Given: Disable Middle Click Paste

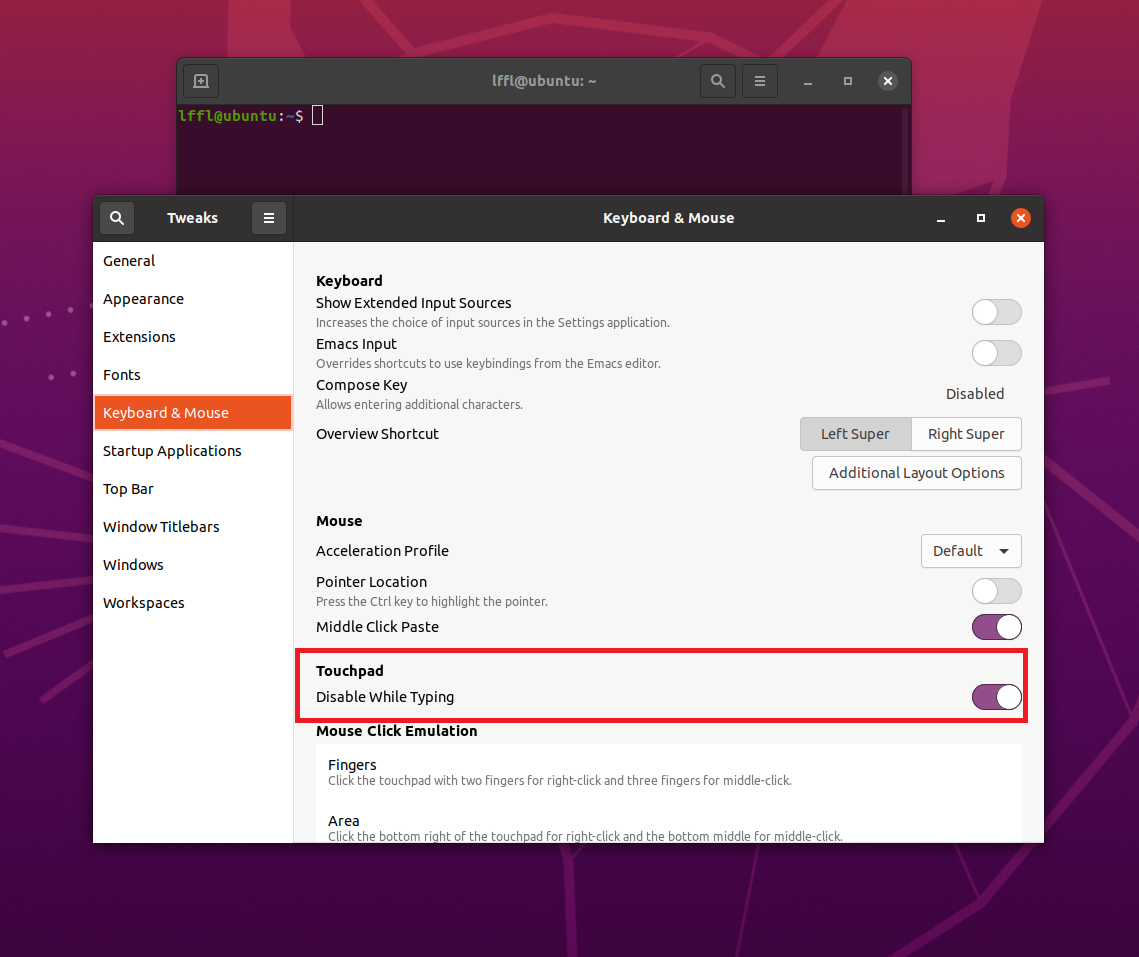Looking at the screenshot, I should point(996,627).
